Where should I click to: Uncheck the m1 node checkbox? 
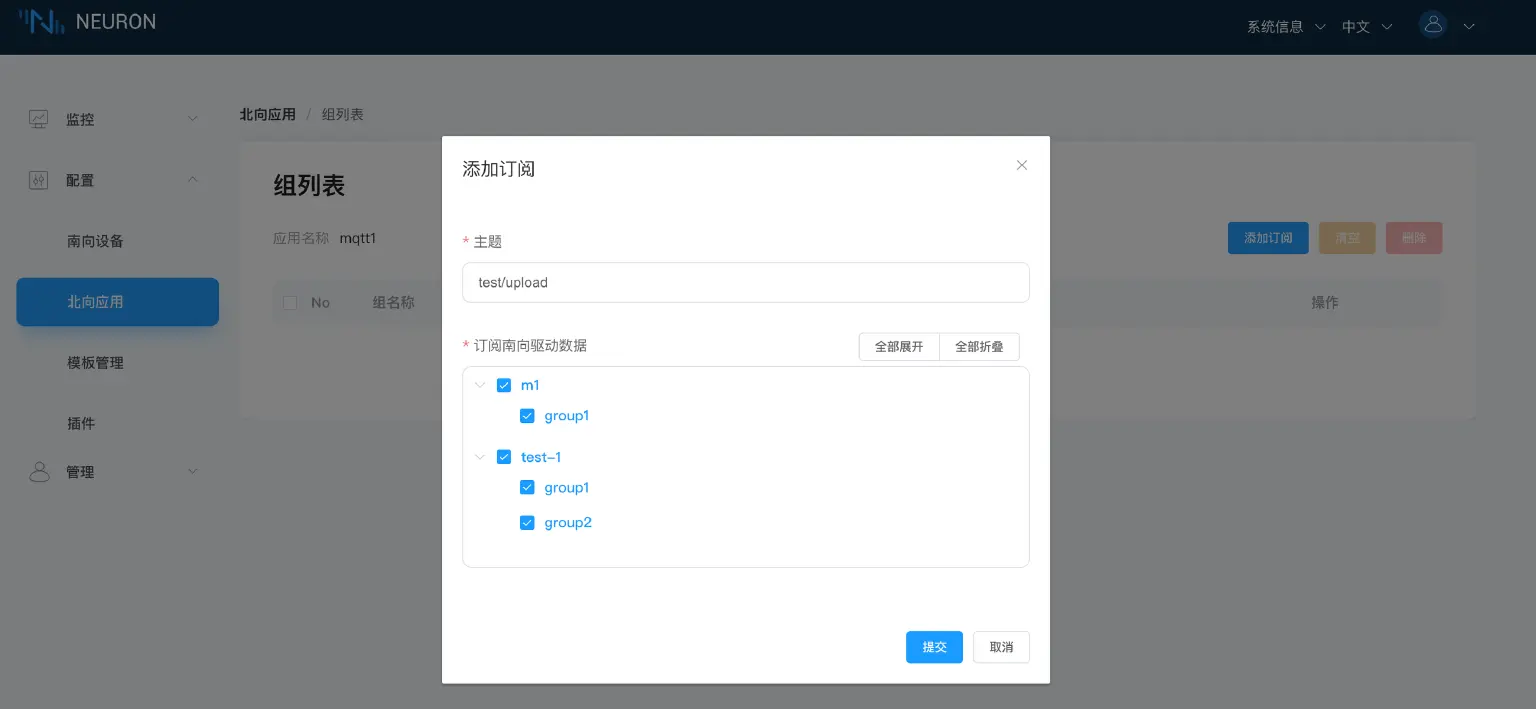(504, 385)
